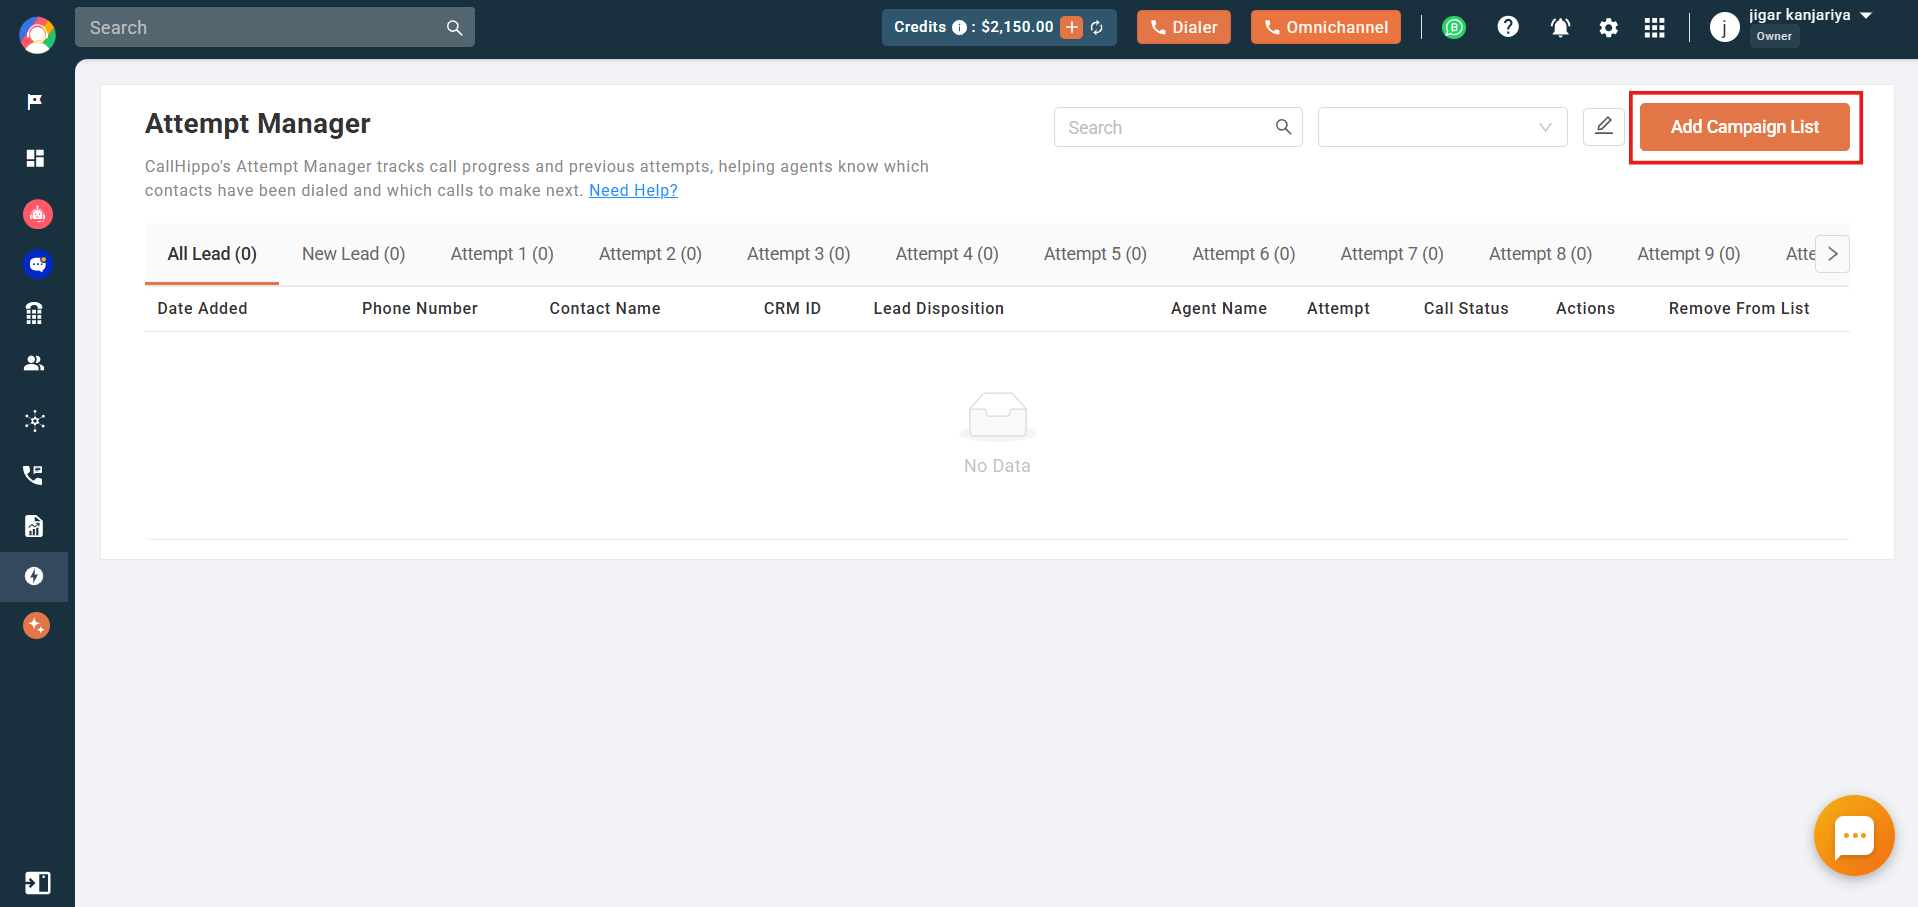Open the users/team sidebar icon

(35, 363)
